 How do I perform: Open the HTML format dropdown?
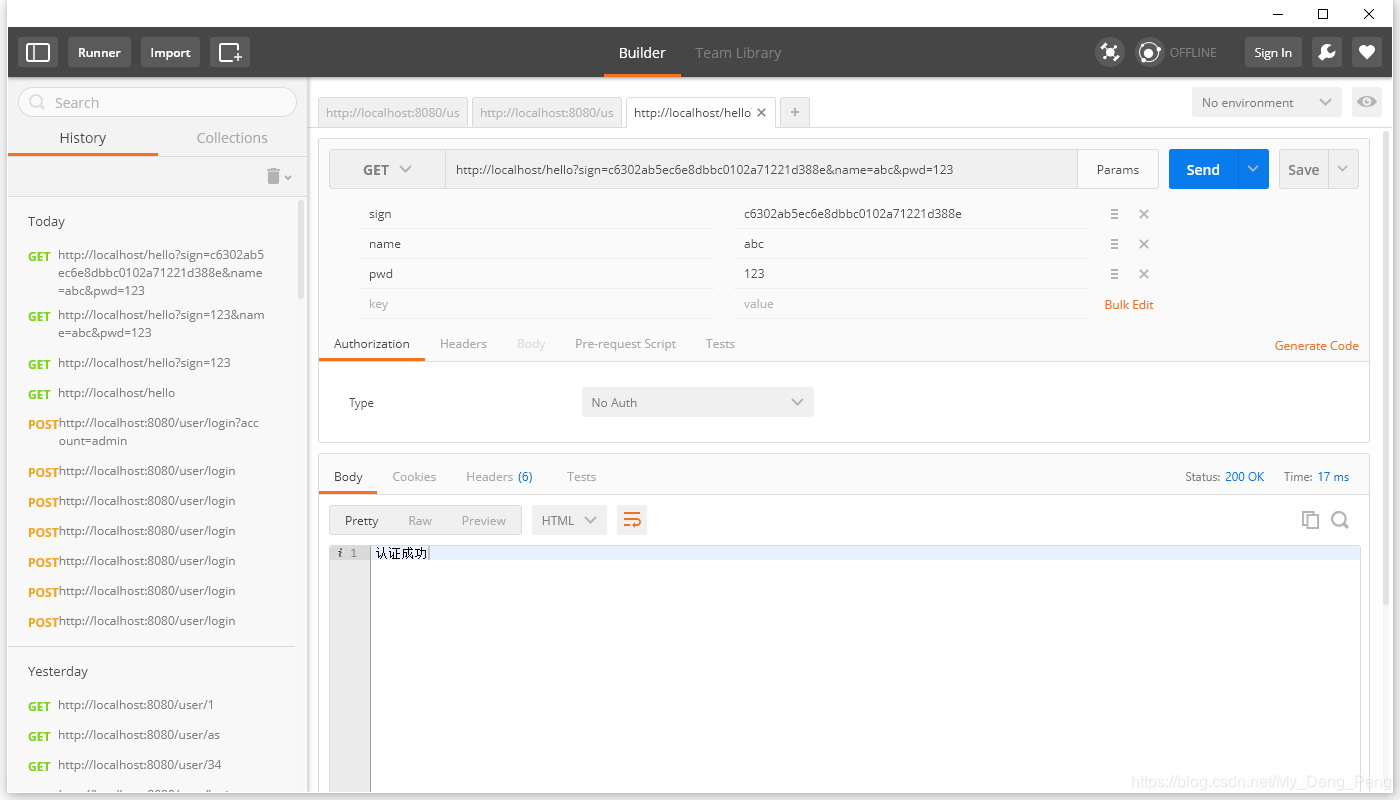pyautogui.click(x=569, y=520)
